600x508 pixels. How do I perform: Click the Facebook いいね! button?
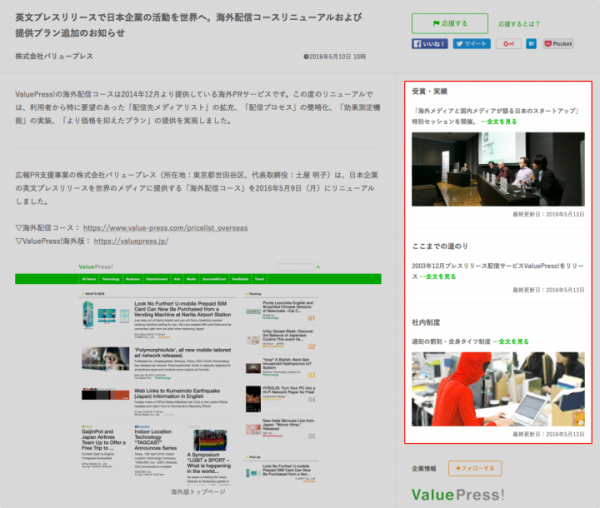[430, 44]
